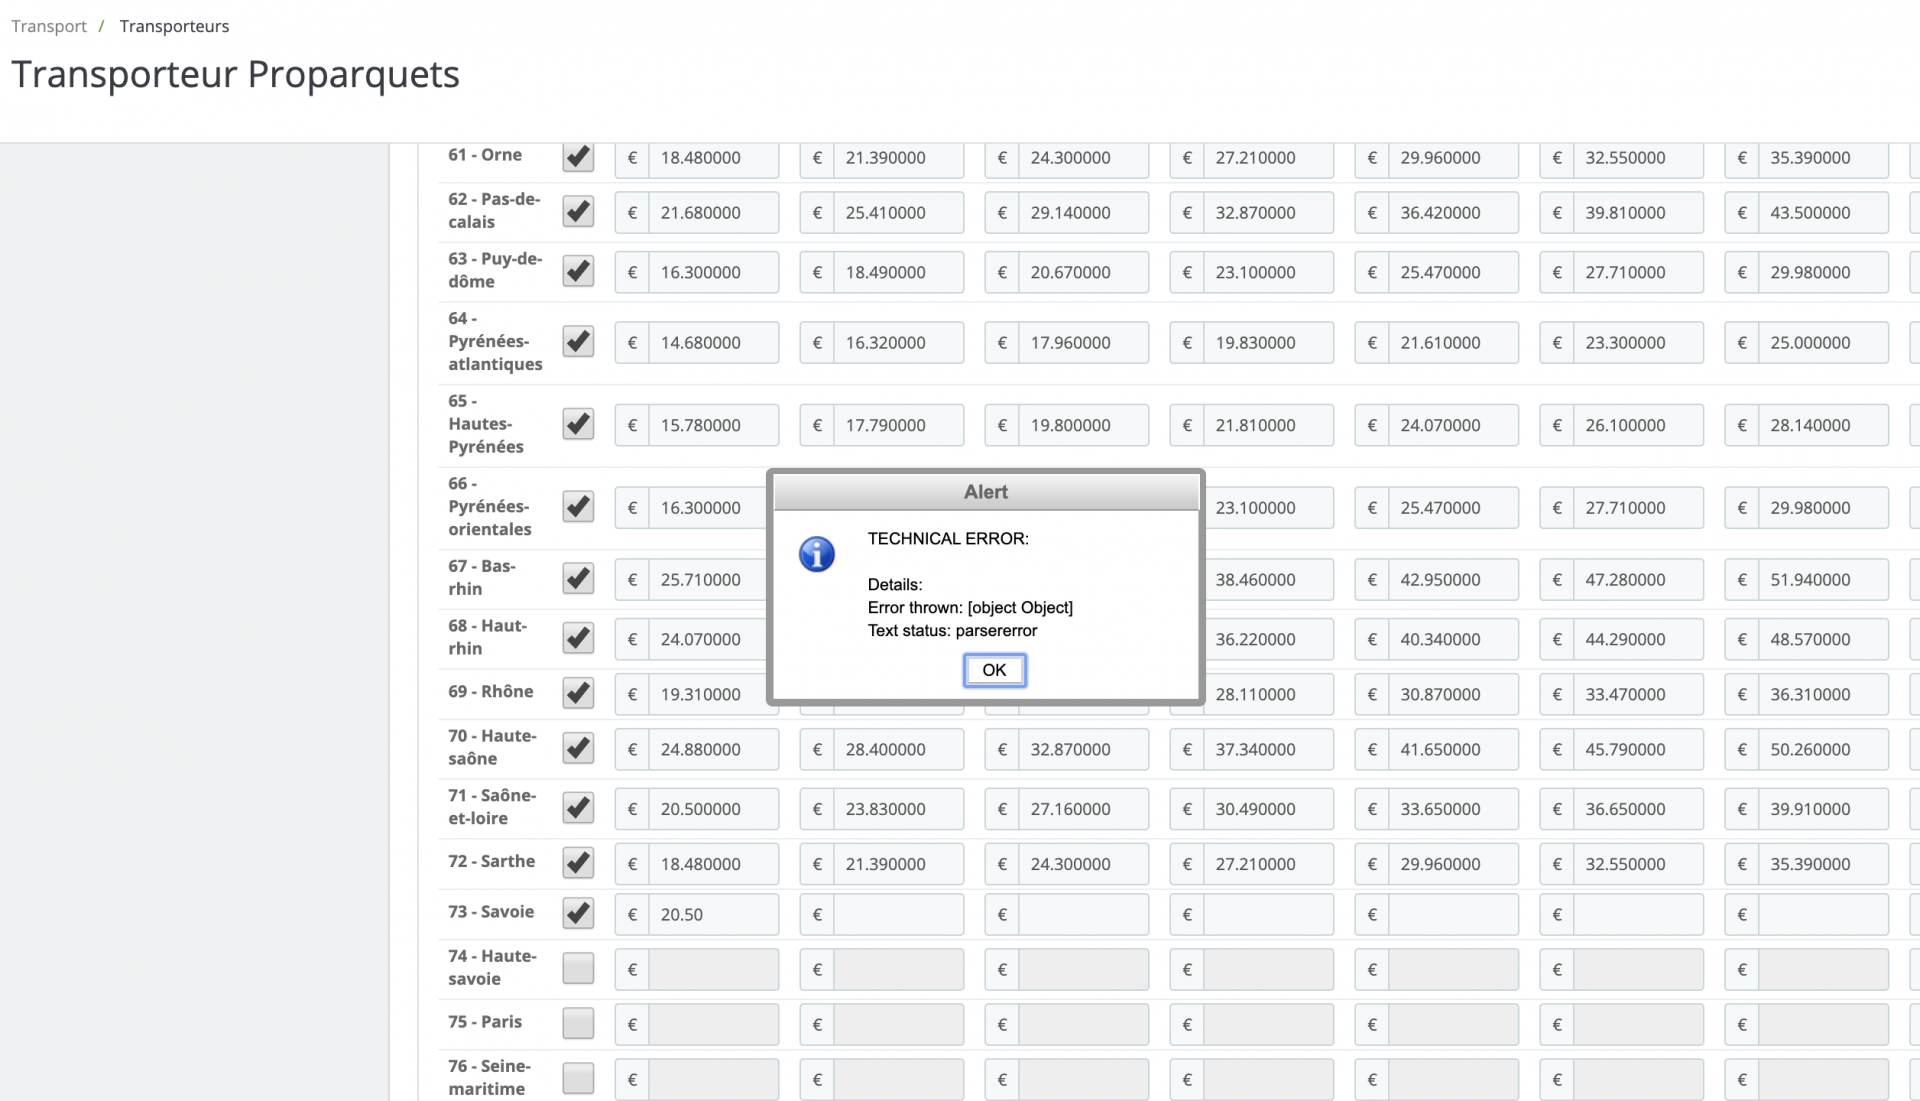Open the Transport breadcrumb link
Image resolution: width=1920 pixels, height=1101 pixels.
[49, 26]
